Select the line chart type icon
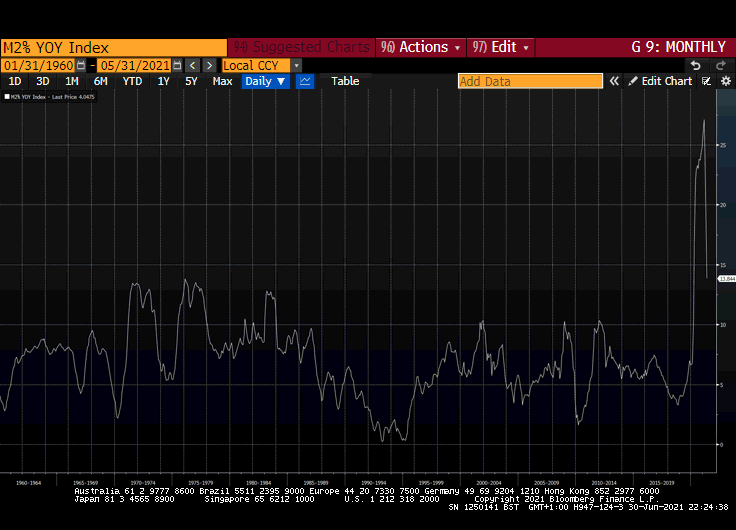Viewport: 736px width, 530px height. click(x=305, y=81)
